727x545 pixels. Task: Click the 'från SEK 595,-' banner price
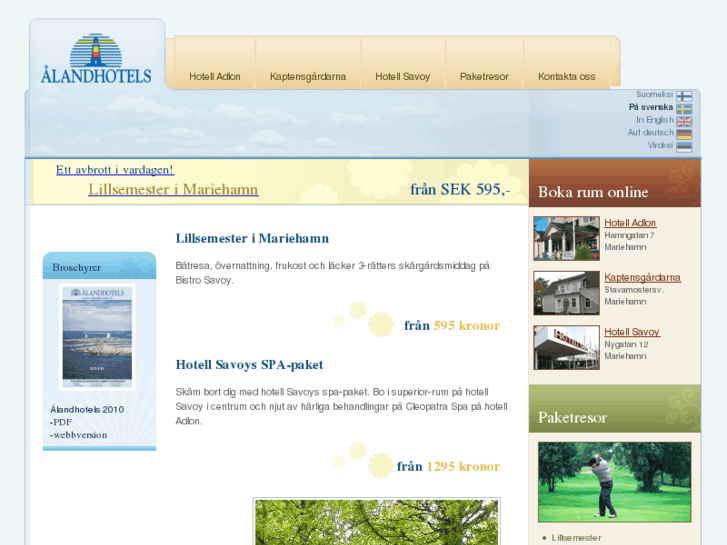pos(460,189)
